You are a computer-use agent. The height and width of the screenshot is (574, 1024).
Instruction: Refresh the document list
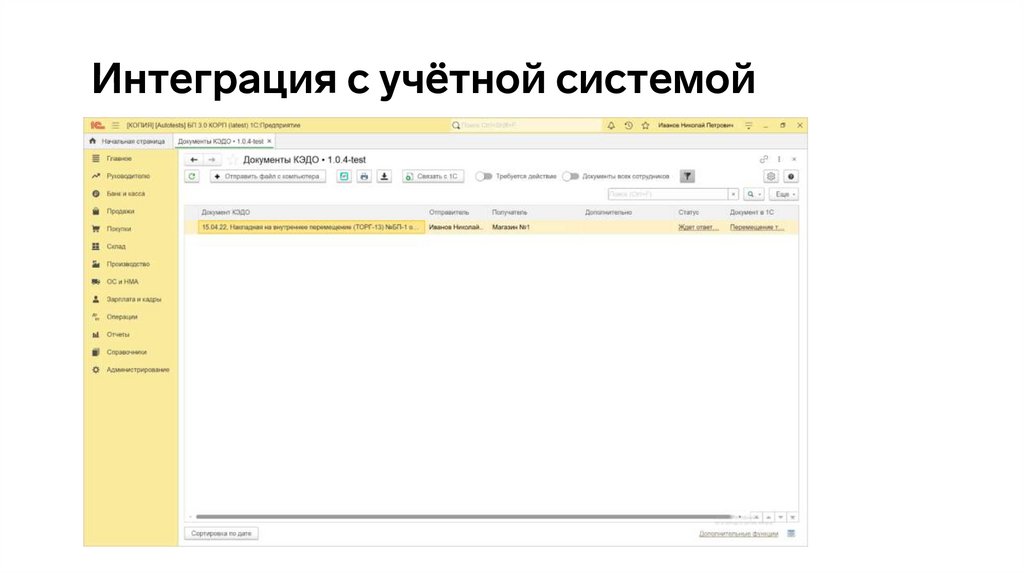[x=192, y=176]
